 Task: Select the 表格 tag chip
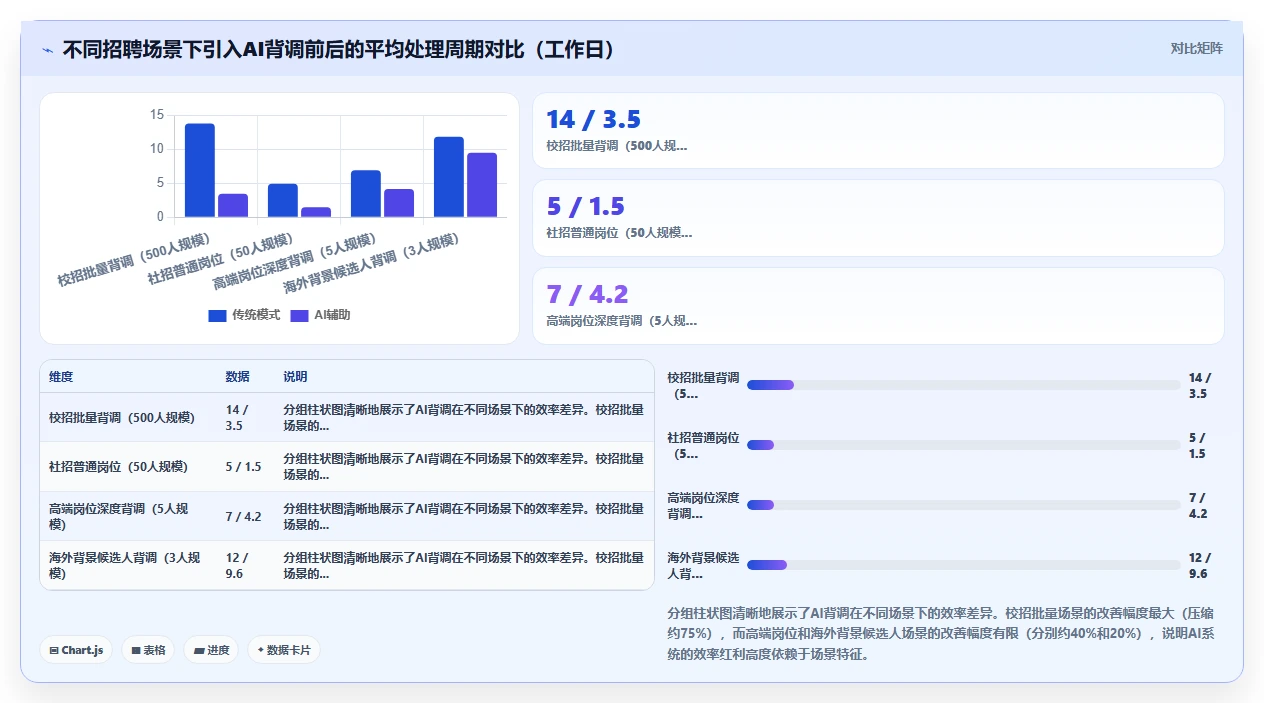[x=148, y=650]
